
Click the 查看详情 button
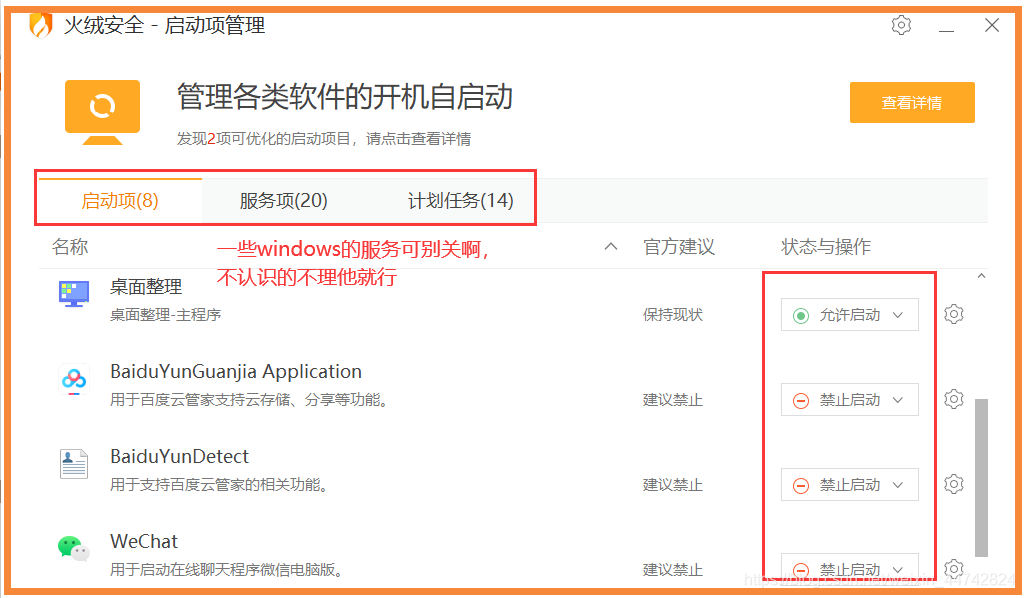912,103
